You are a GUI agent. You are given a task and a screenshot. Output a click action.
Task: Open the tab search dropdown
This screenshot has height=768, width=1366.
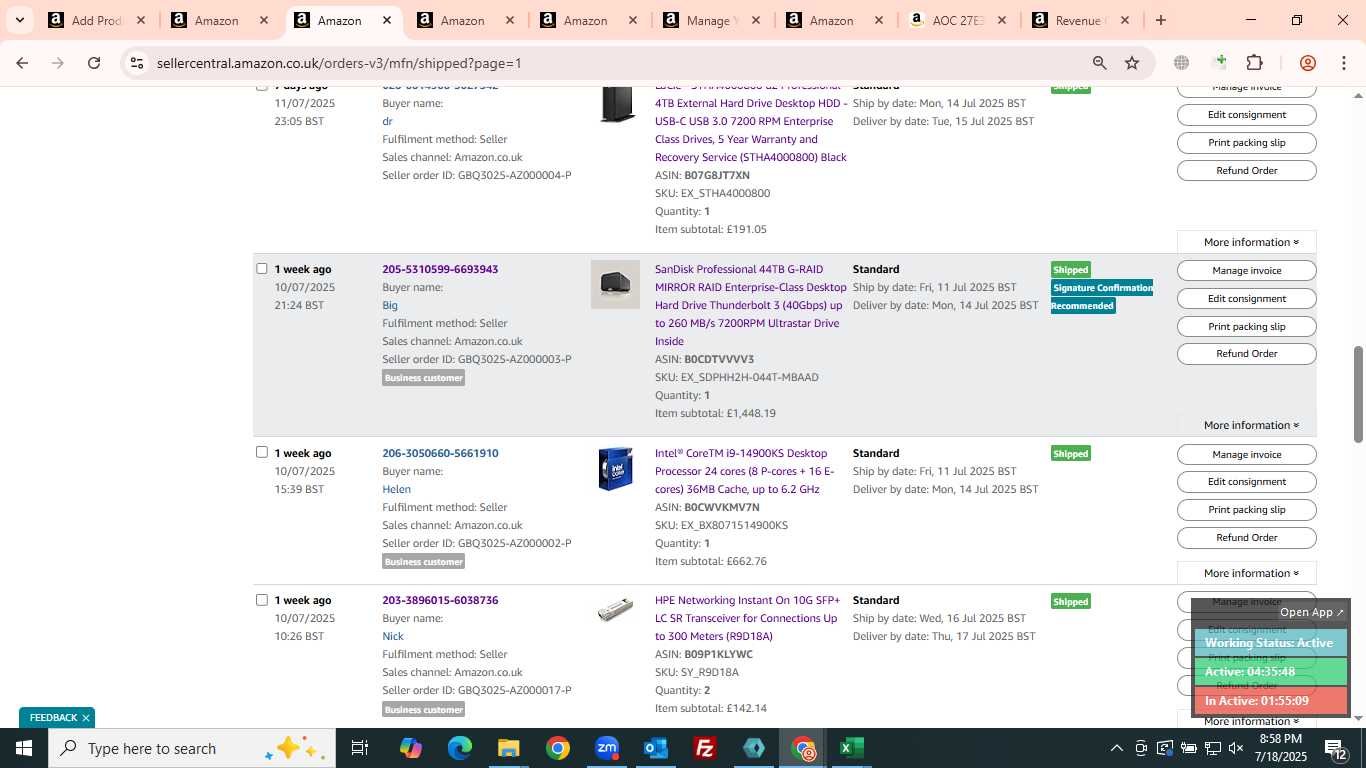pos(21,20)
